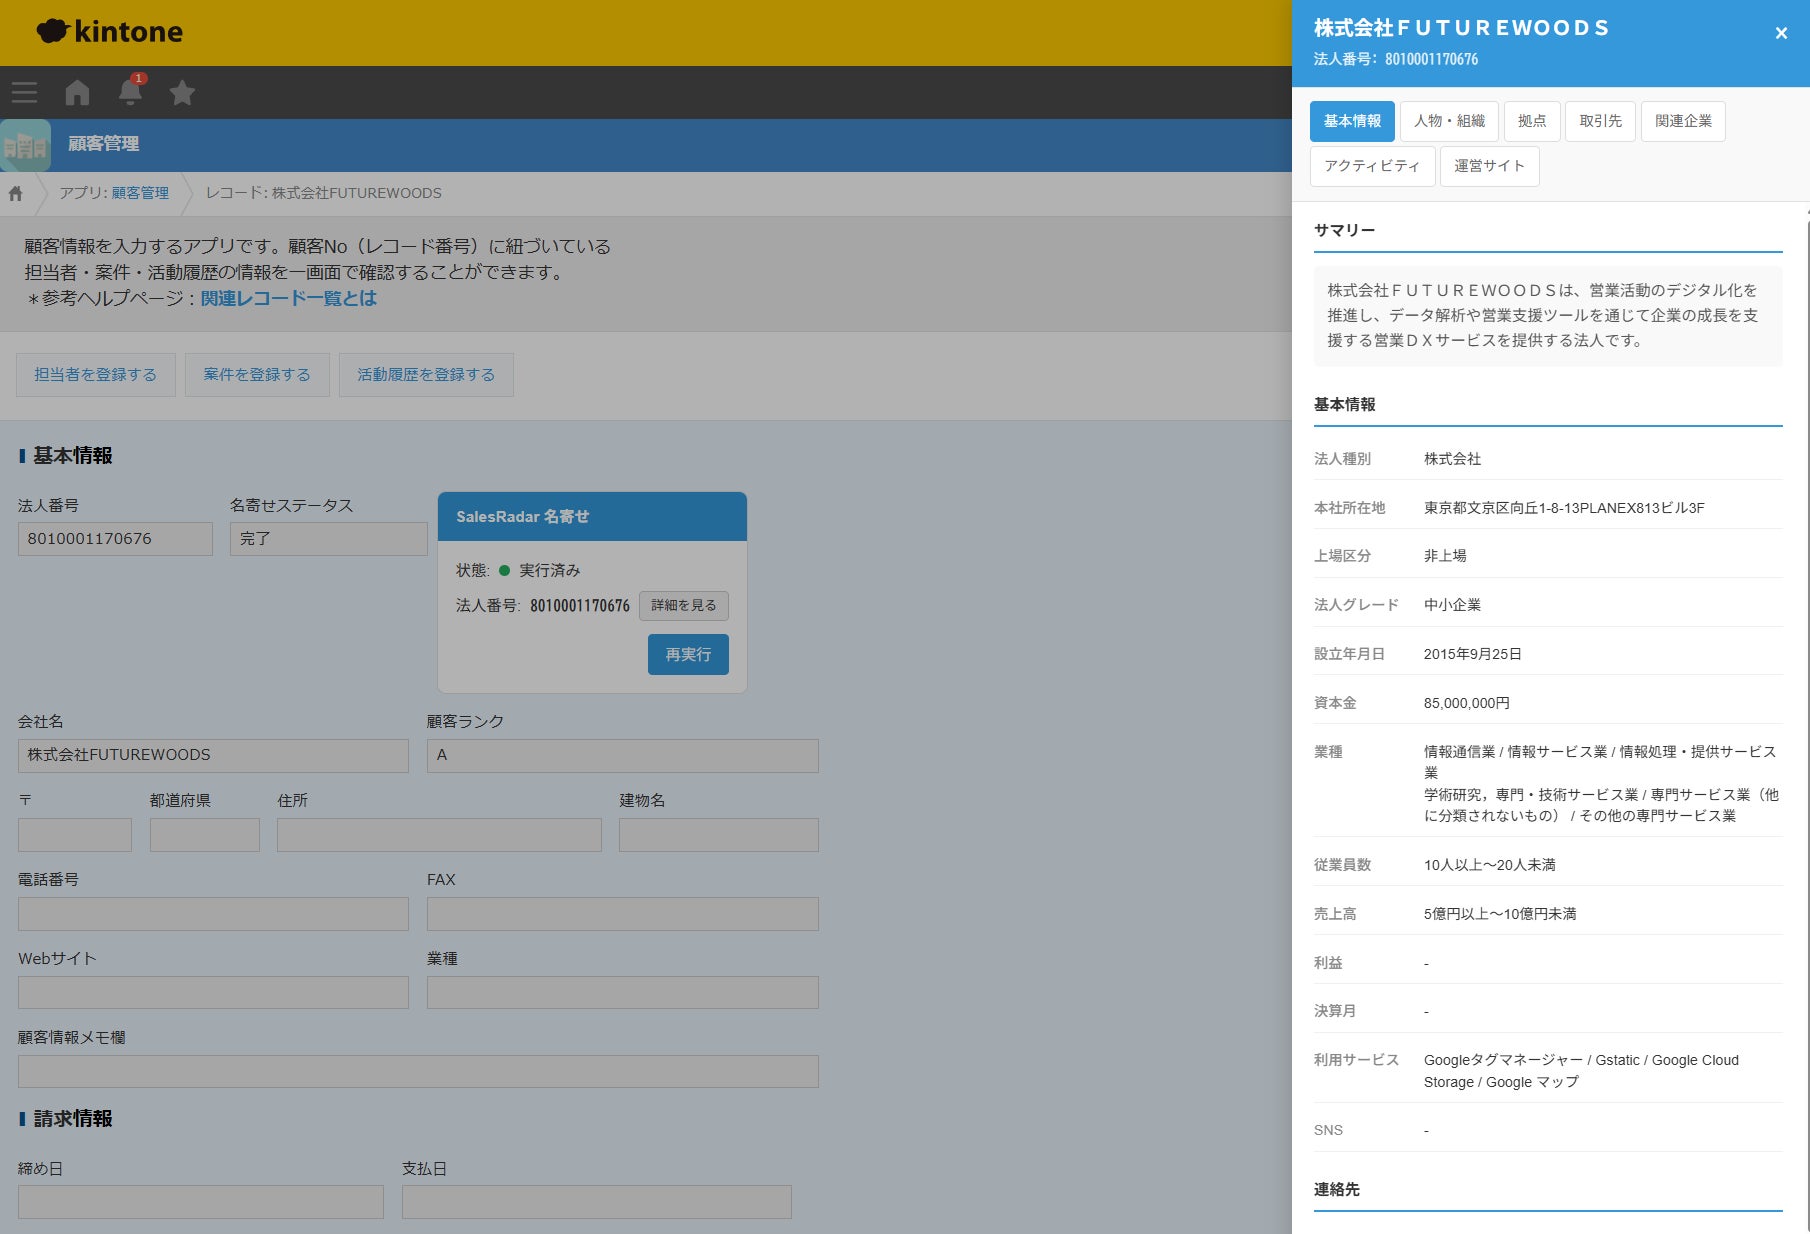The image size is (1810, 1234).
Task: Click the 締め日 input field
Action: [x=201, y=1202]
